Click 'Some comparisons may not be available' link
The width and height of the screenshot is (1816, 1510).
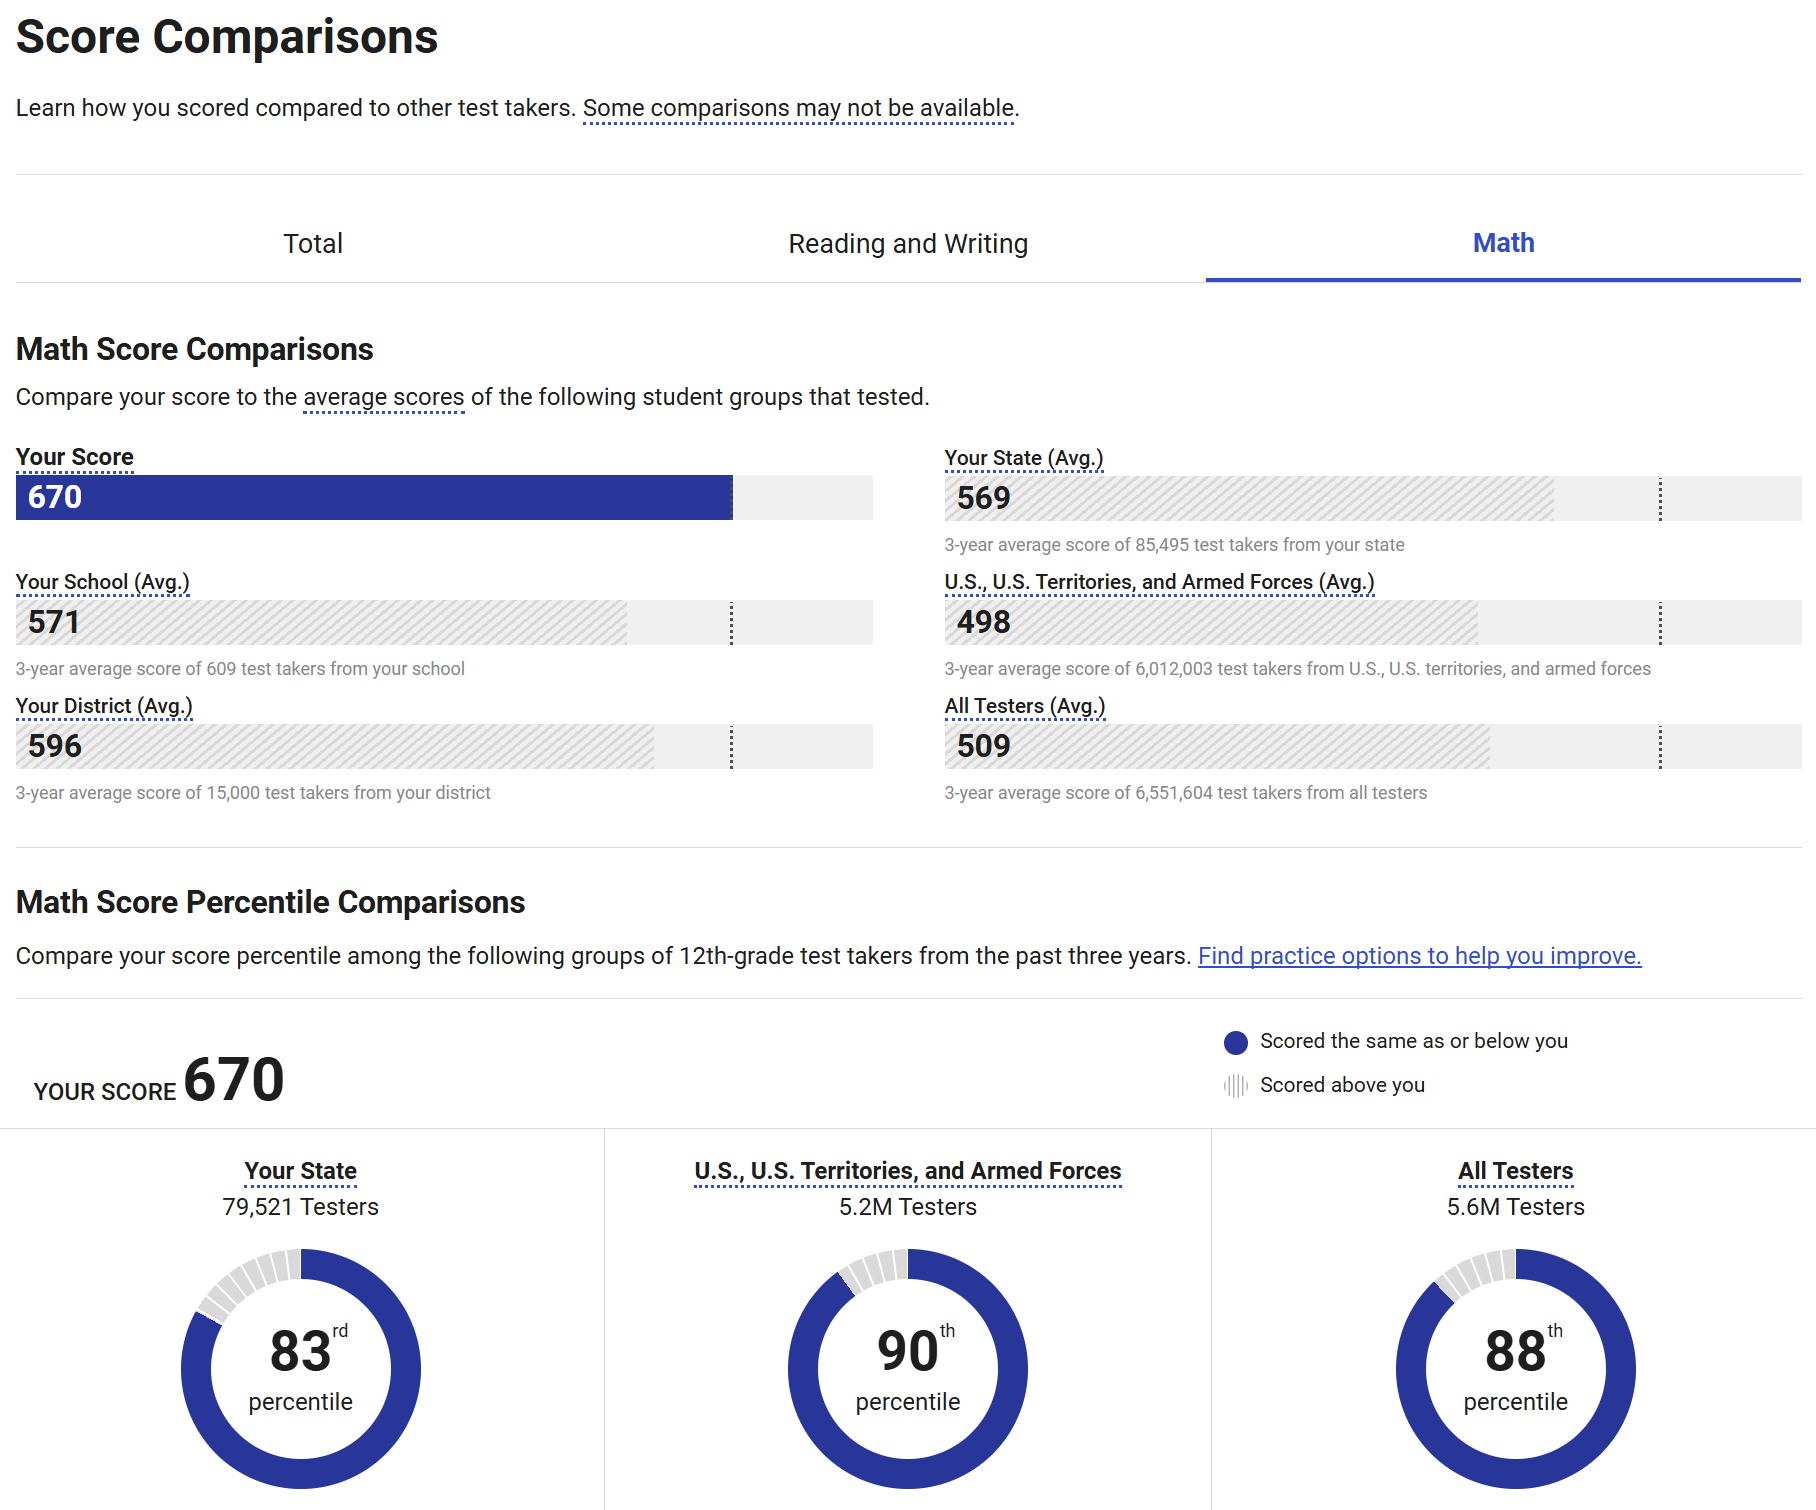click(799, 108)
